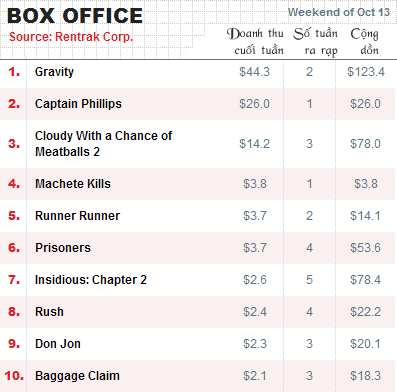Viewport: 397px width, 392px height.
Task: Click the Doanh thu cuối tuần column header
Action: pyautogui.click(x=255, y=42)
